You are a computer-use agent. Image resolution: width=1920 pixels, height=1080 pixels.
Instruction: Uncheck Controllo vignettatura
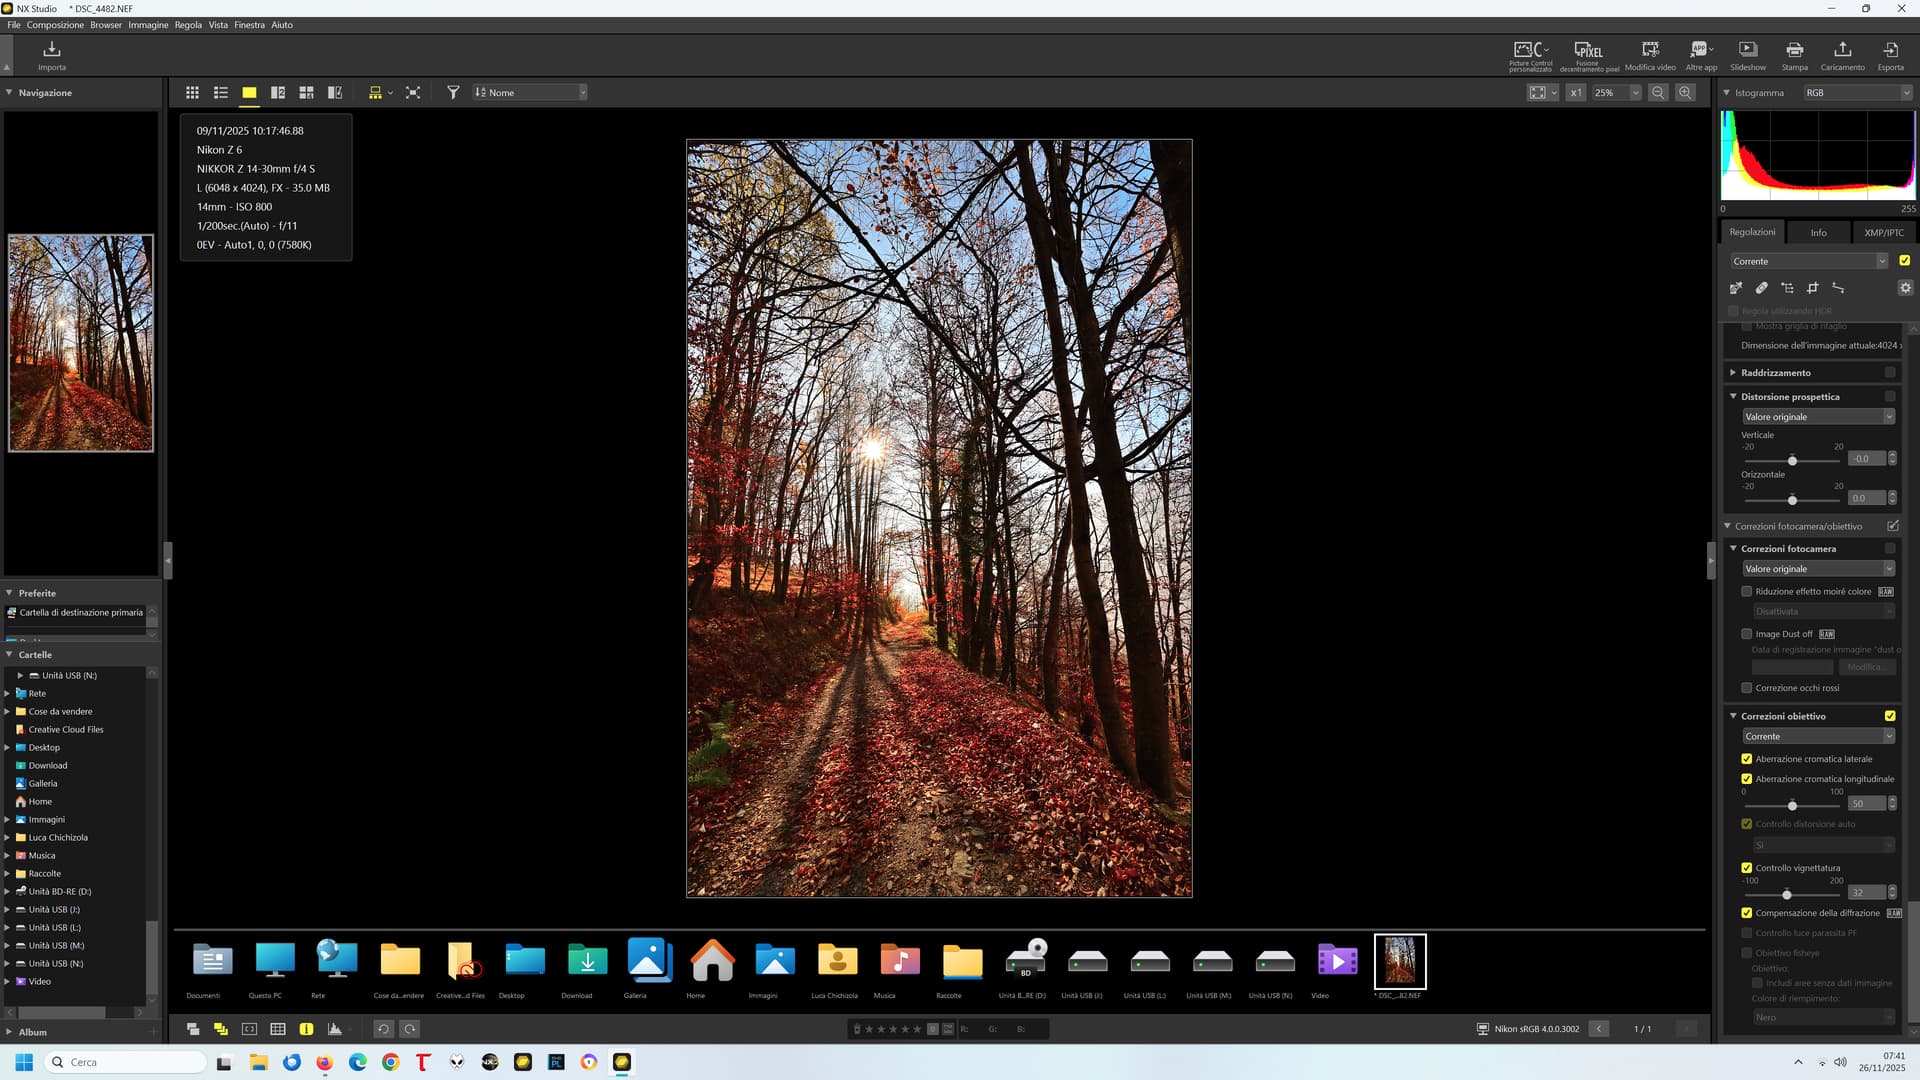(x=1746, y=868)
